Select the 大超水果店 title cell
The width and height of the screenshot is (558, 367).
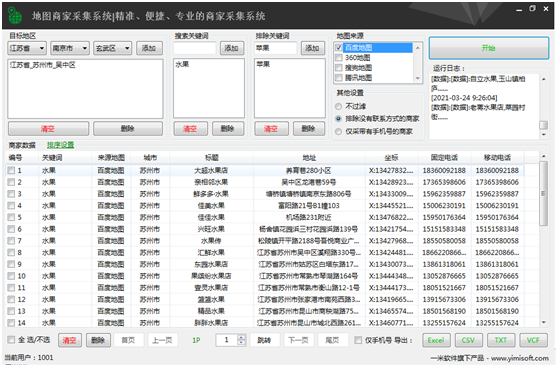pyautogui.click(x=211, y=171)
